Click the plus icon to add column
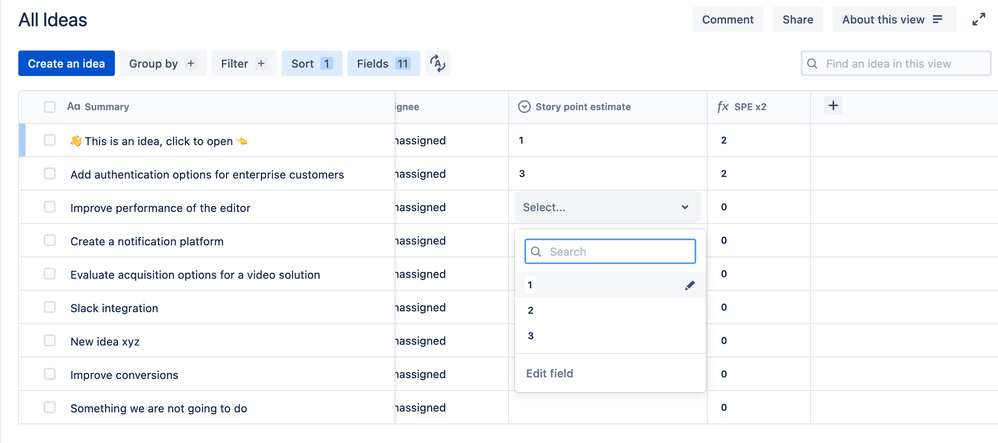 833,106
